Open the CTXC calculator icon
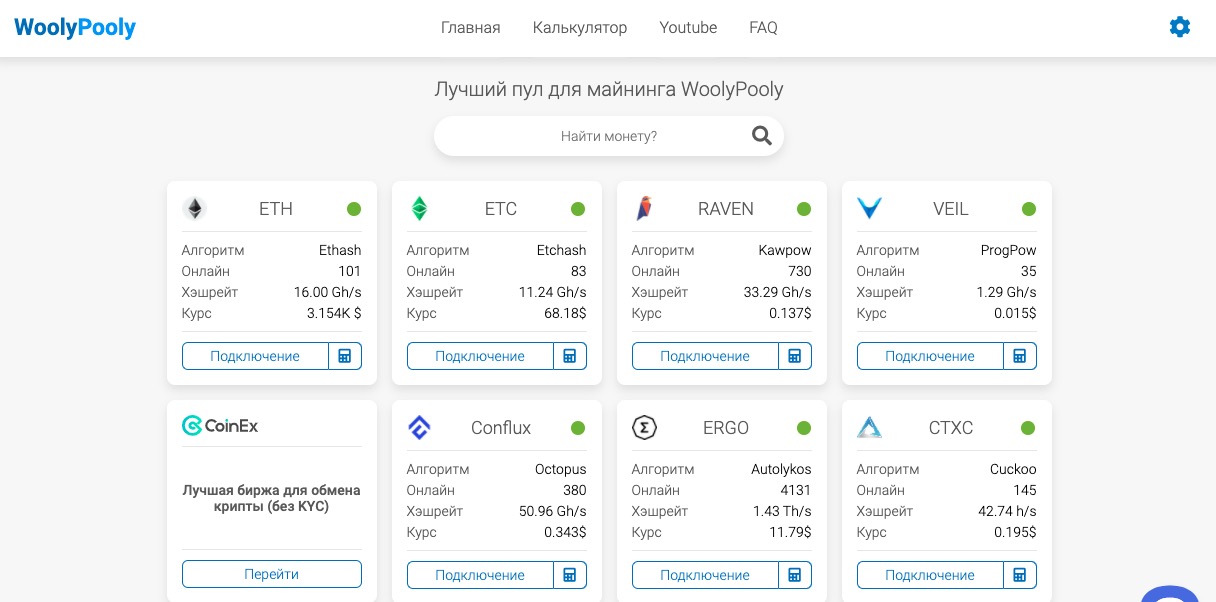1216x602 pixels. [1020, 575]
